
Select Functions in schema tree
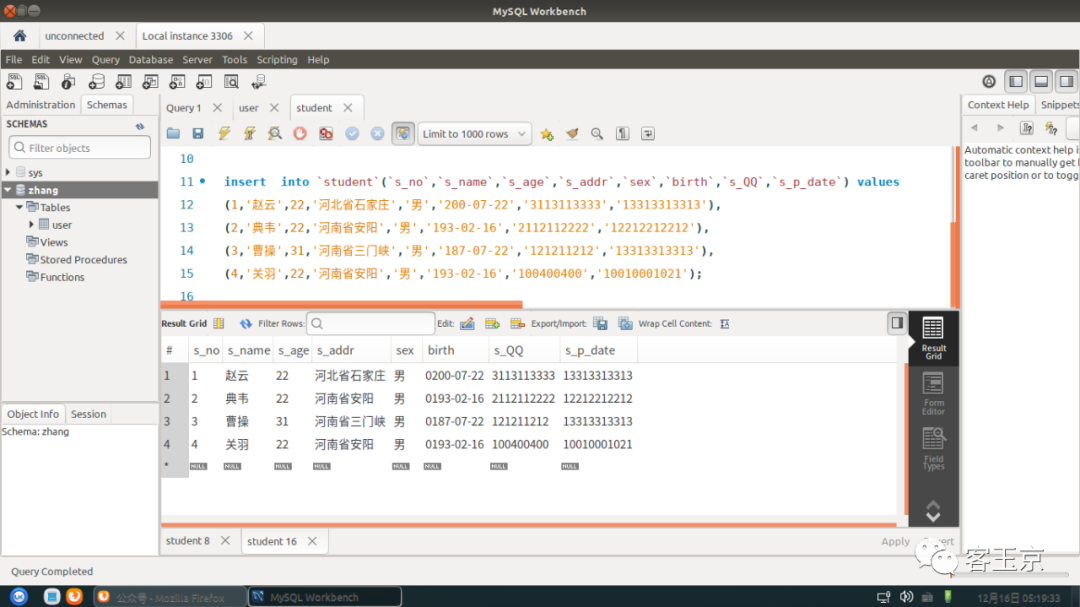pyautogui.click(x=61, y=277)
